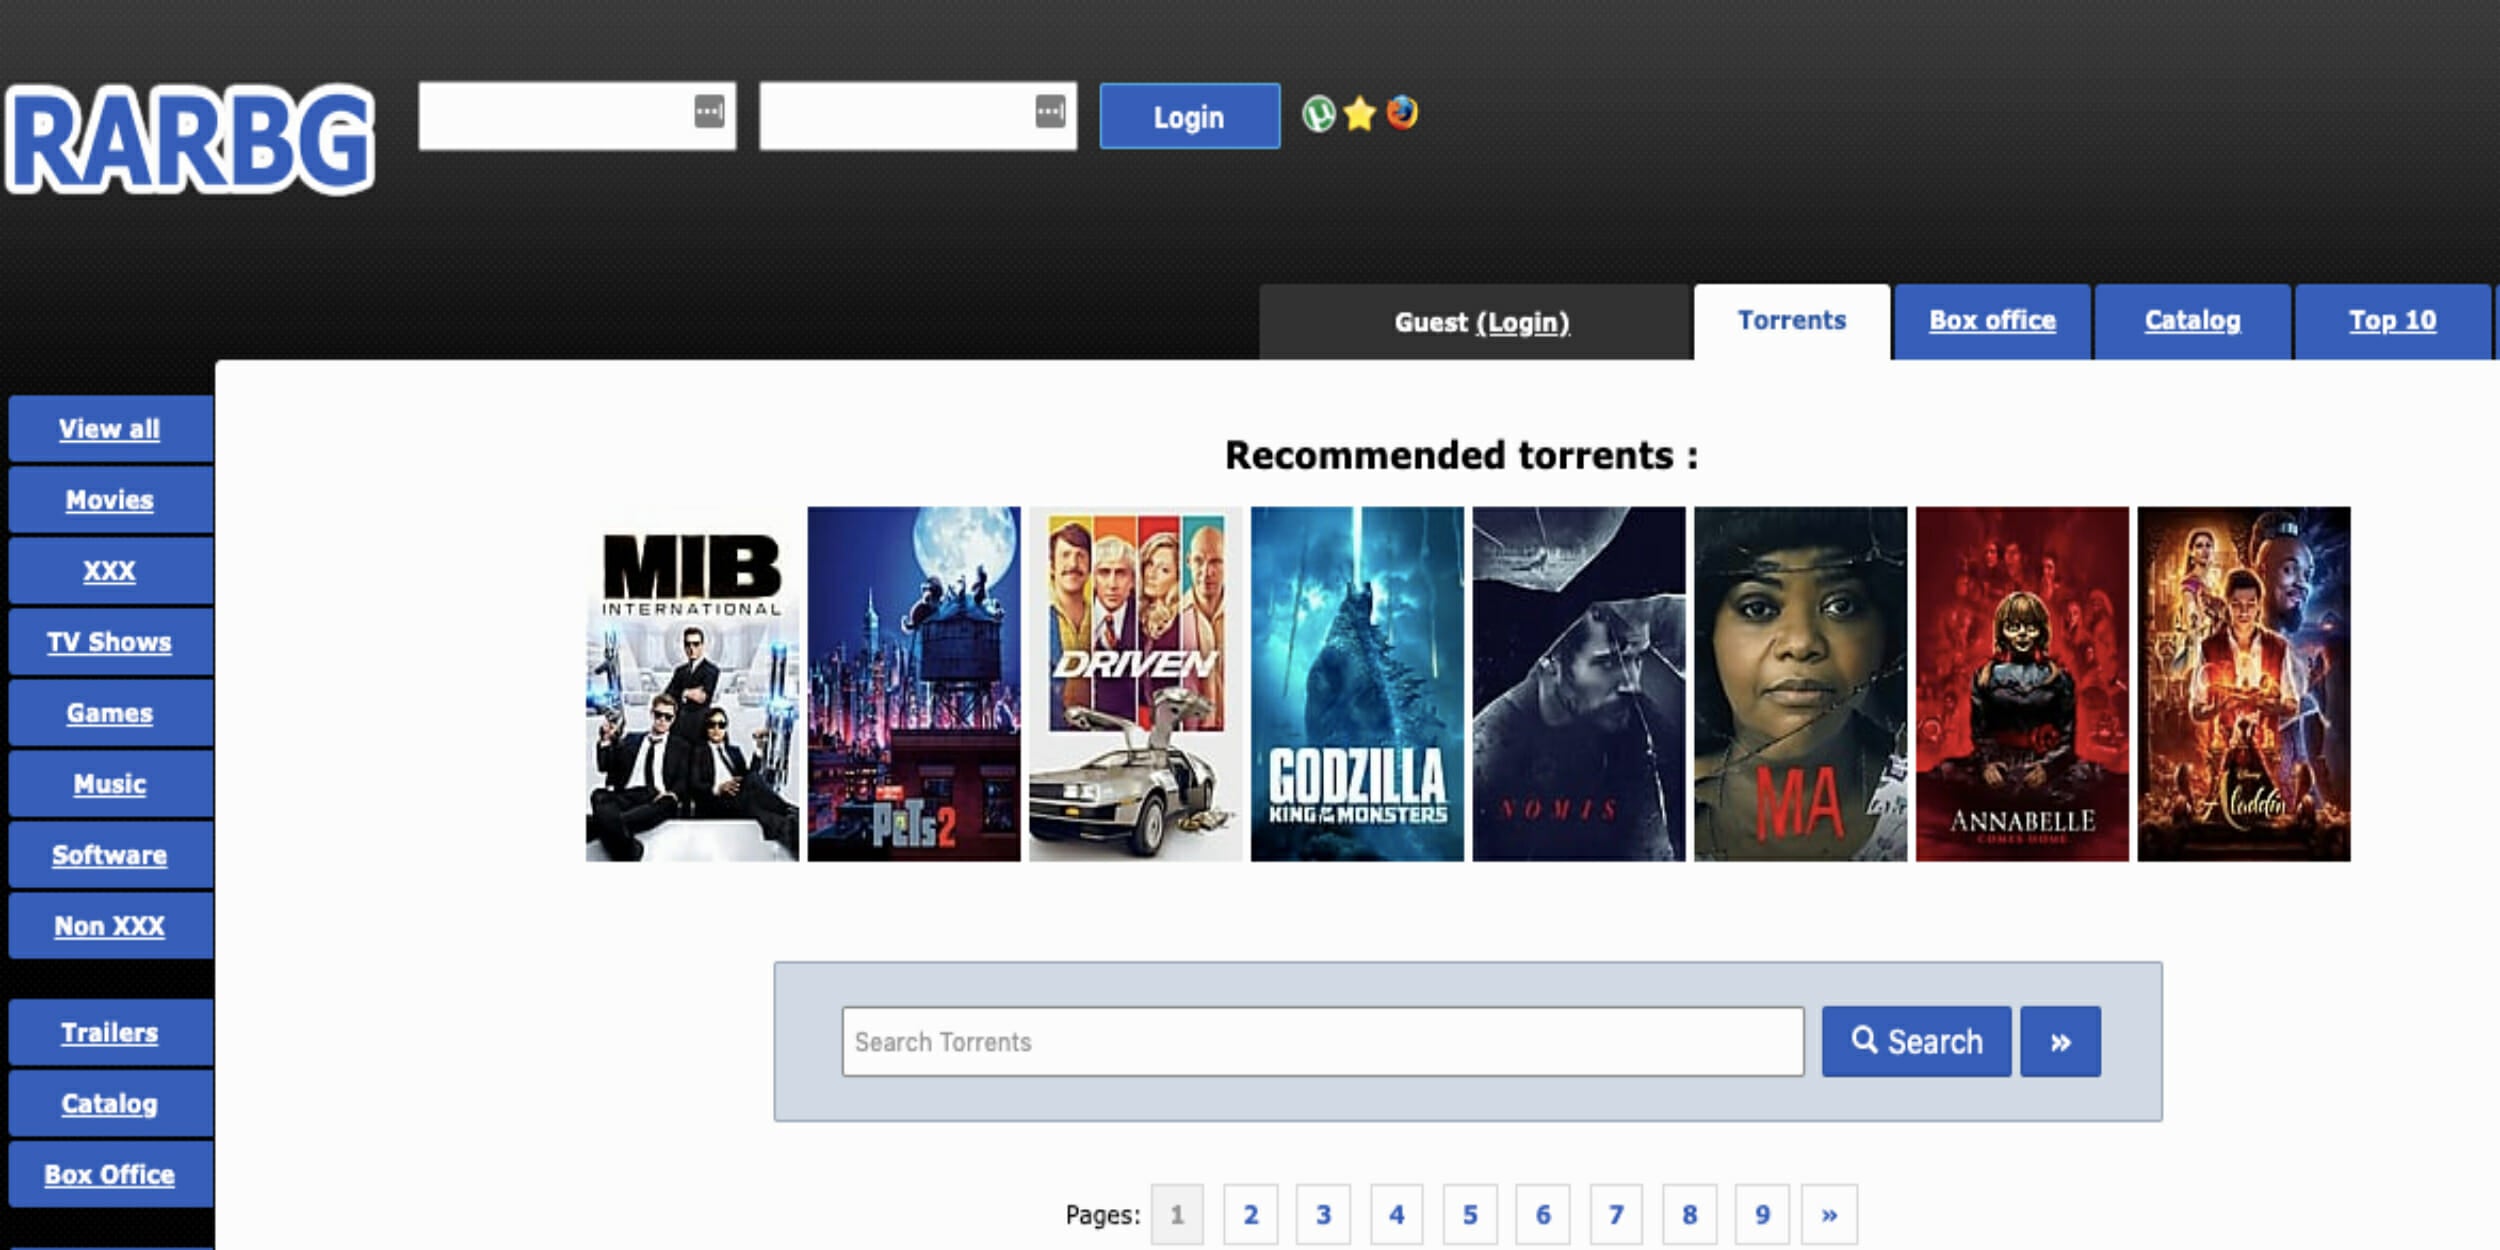
Task: Open Trailers in sidebar
Action: pos(110,1033)
